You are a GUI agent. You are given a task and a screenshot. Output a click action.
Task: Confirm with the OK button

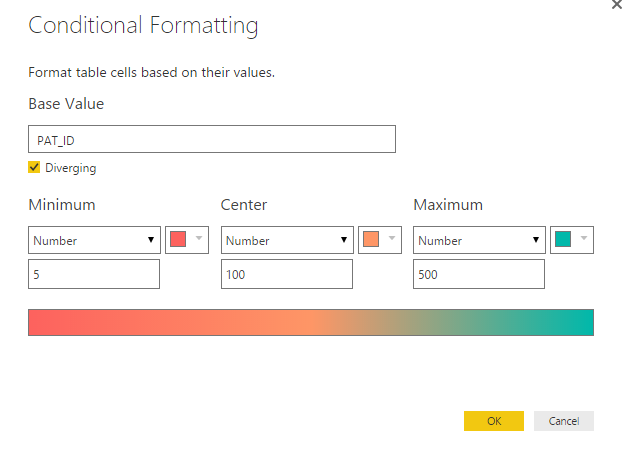[x=493, y=421]
